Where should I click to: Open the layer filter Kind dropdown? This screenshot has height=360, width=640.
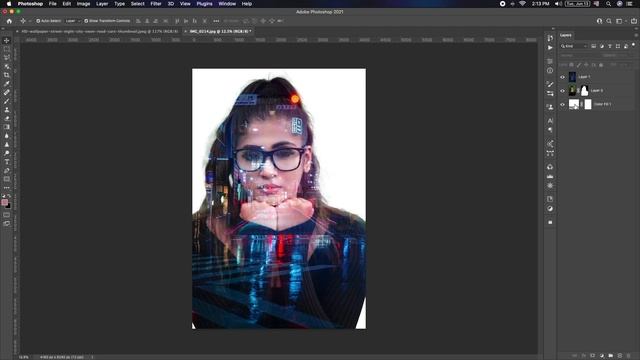click(574, 46)
